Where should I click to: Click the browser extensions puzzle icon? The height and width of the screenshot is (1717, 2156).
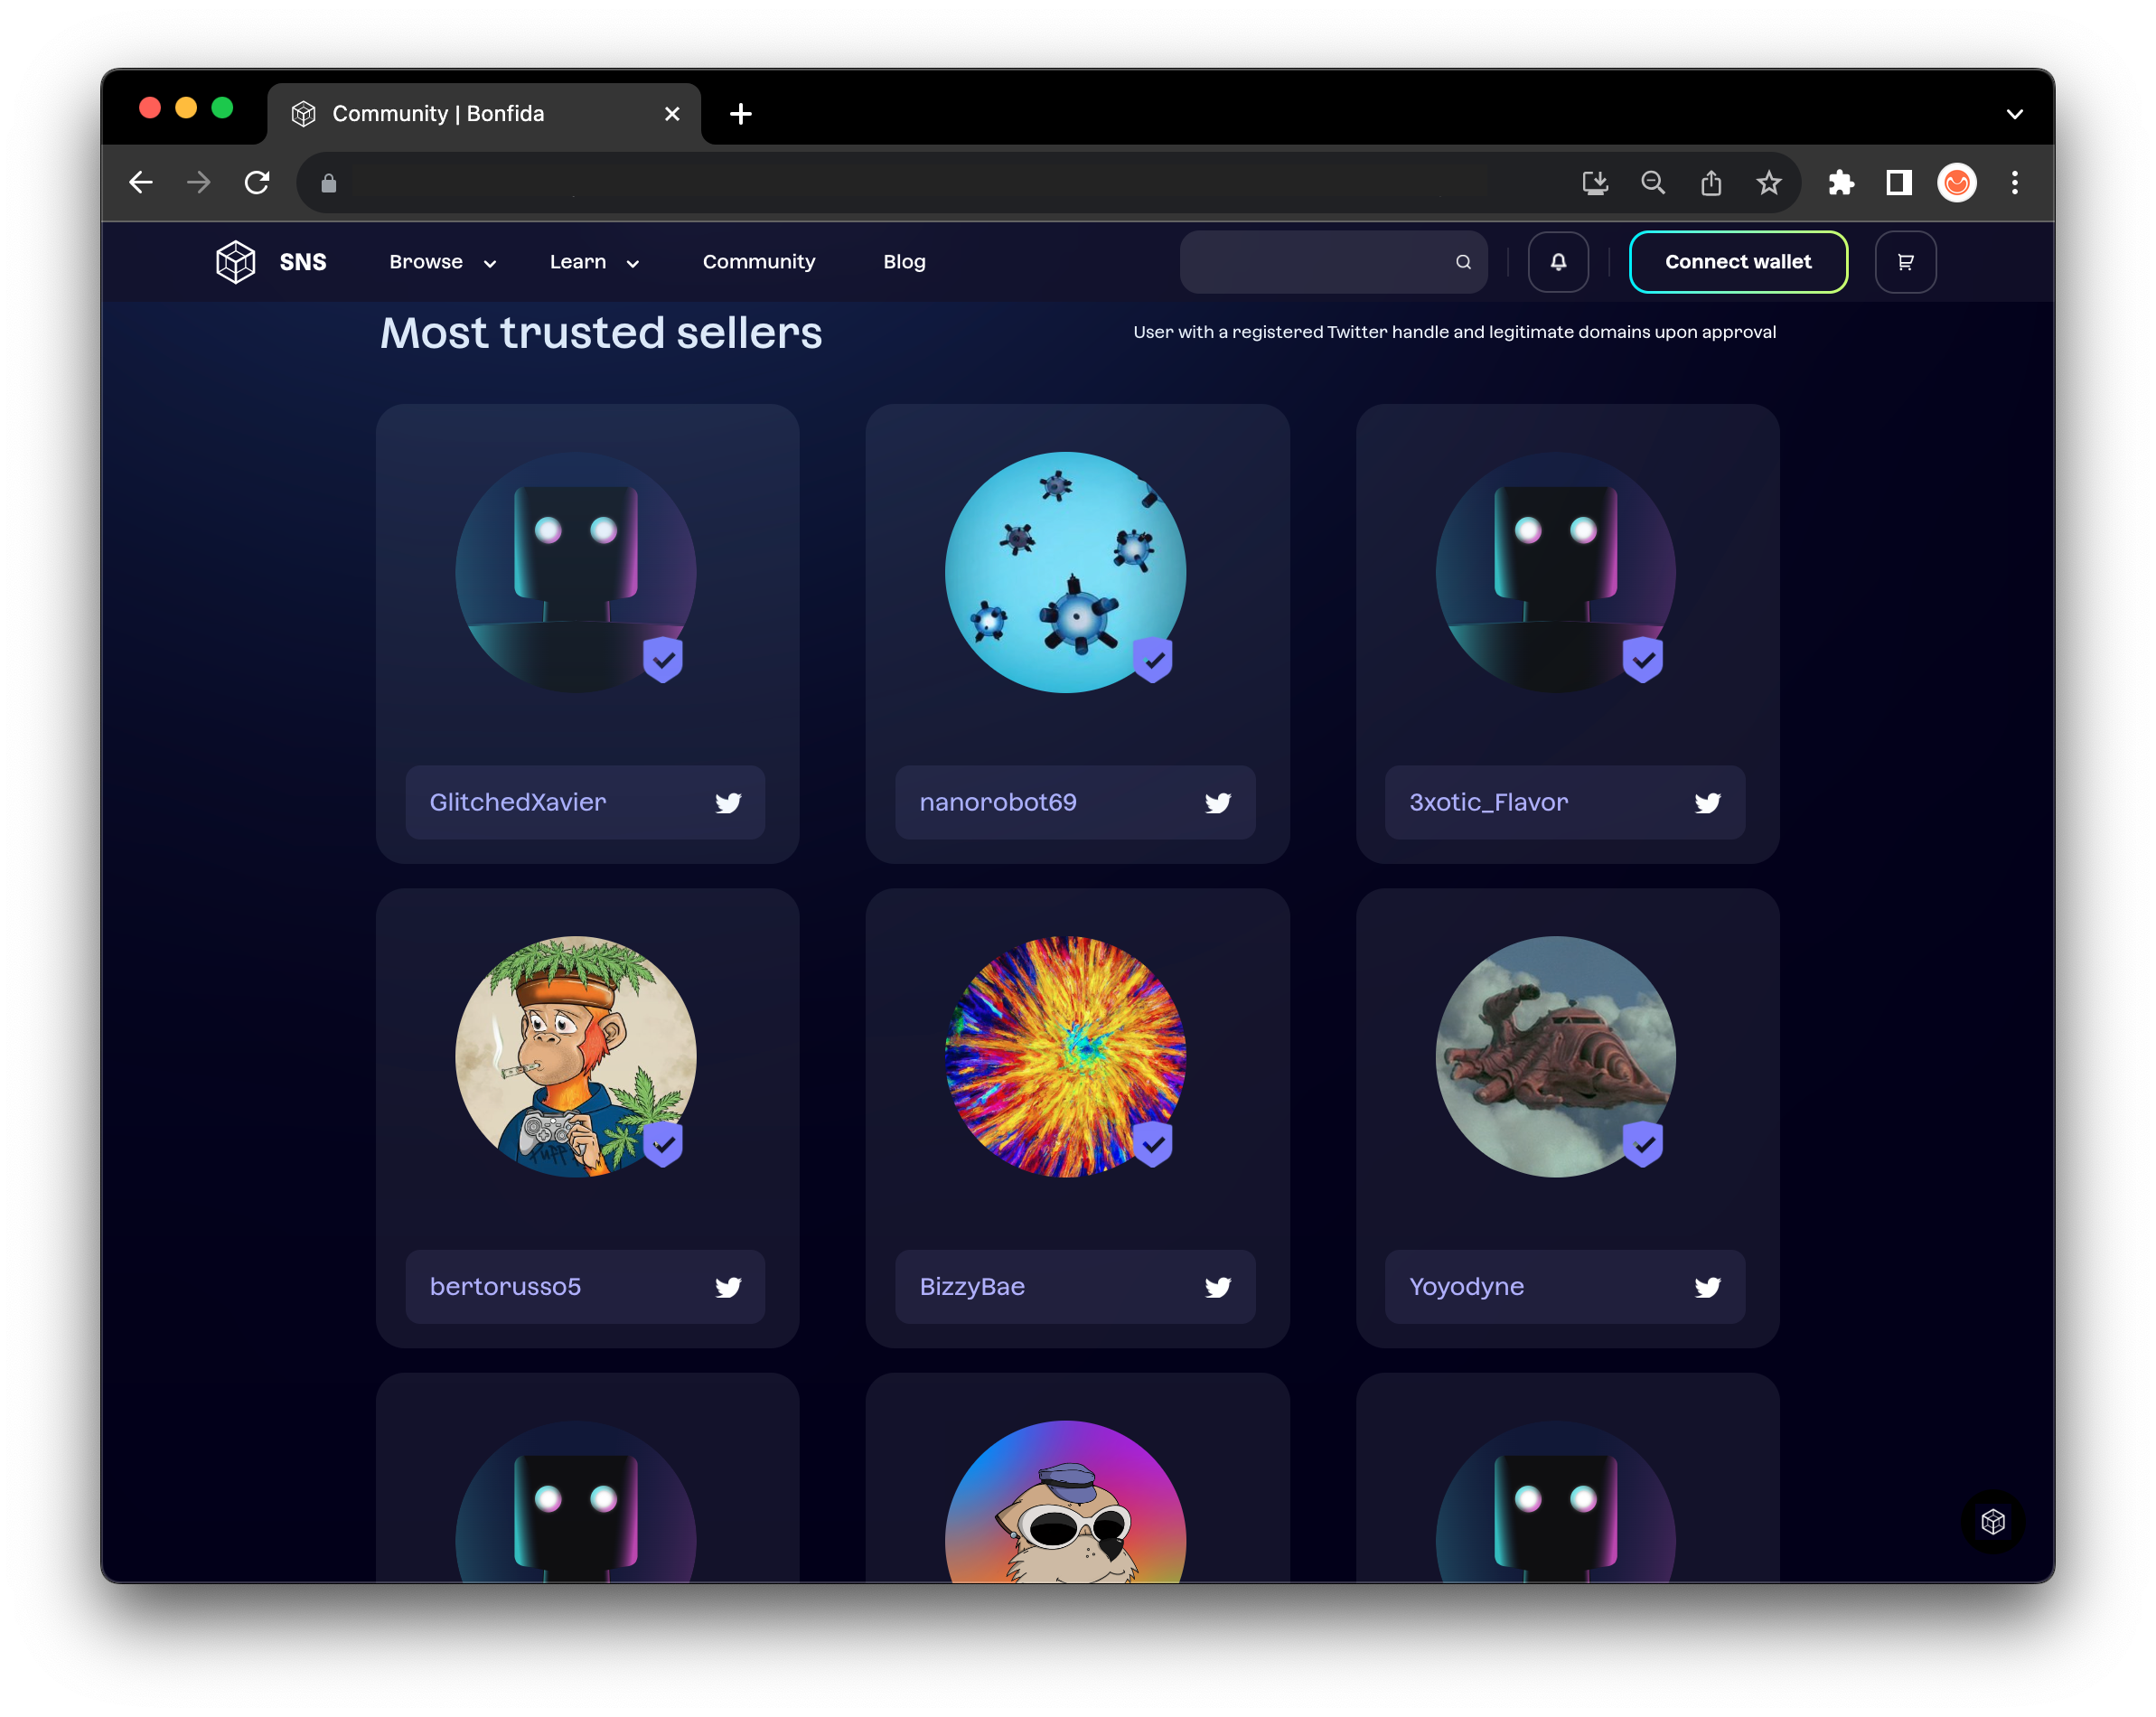(1841, 183)
